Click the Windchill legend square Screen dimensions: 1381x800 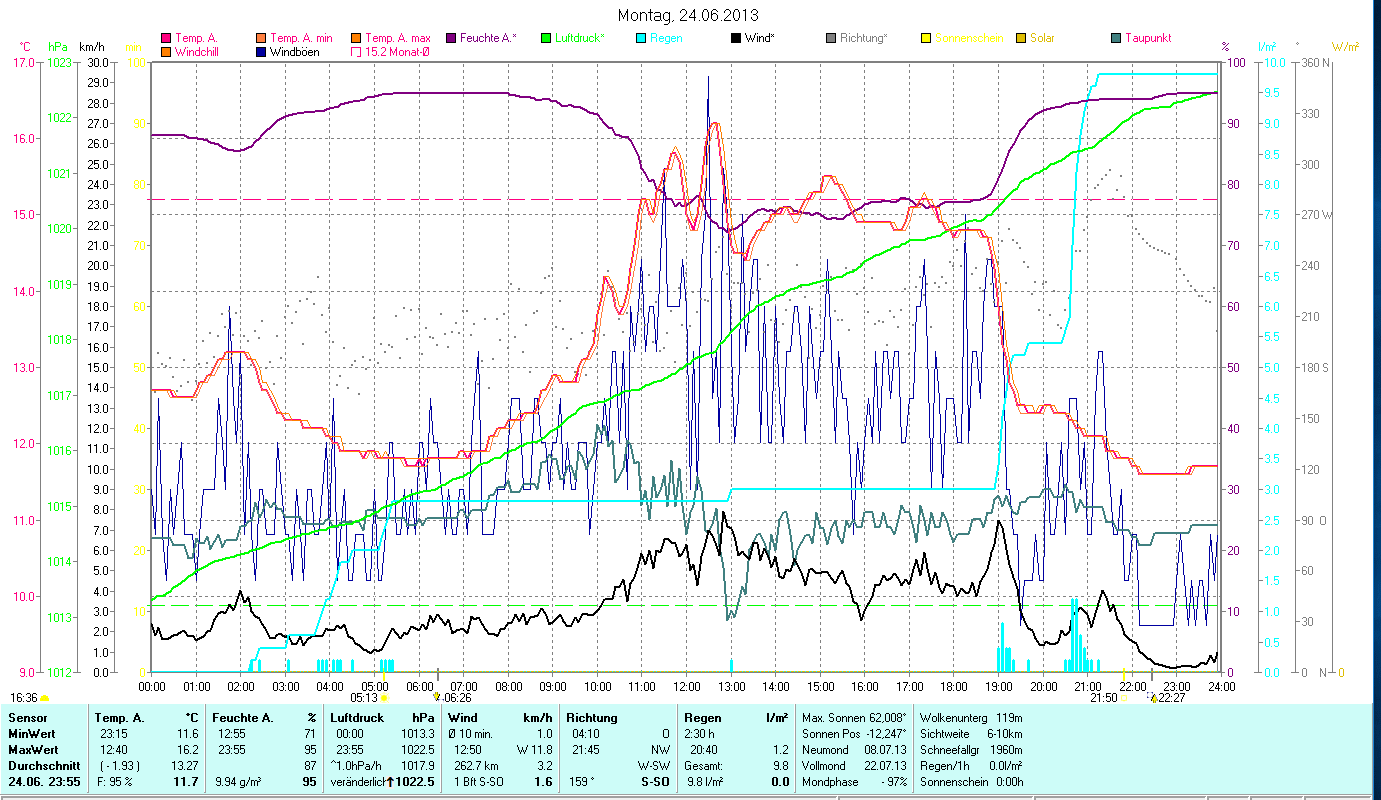[166, 52]
